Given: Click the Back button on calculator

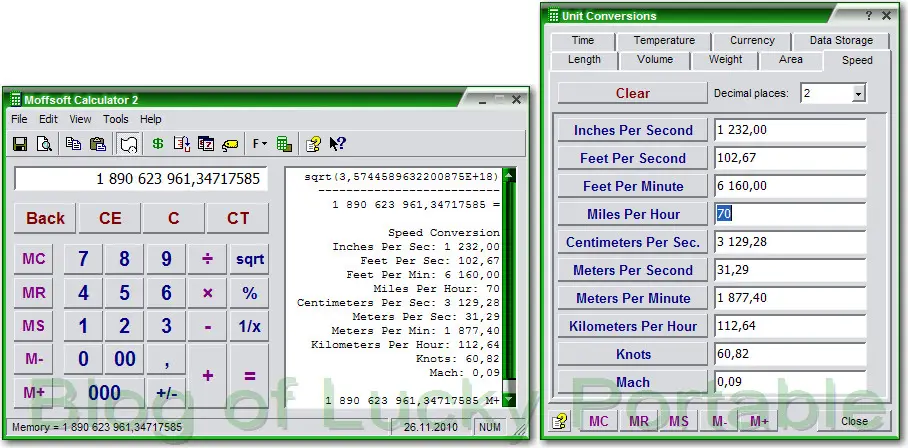Looking at the screenshot, I should coord(45,218).
